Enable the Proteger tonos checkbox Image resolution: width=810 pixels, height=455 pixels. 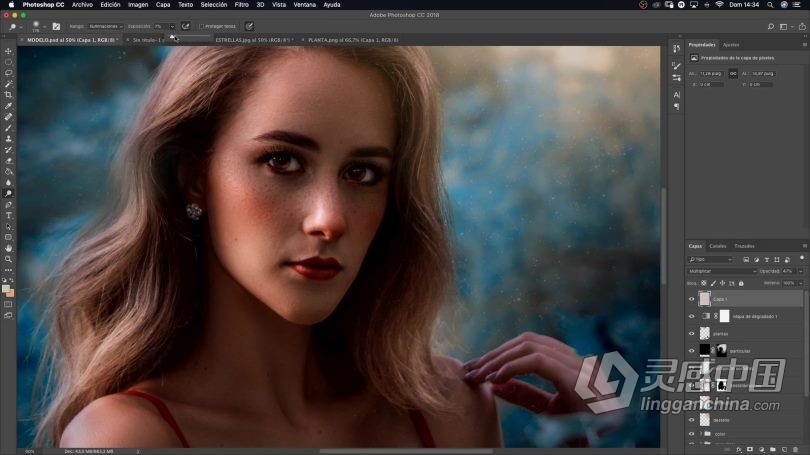pyautogui.click(x=201, y=26)
